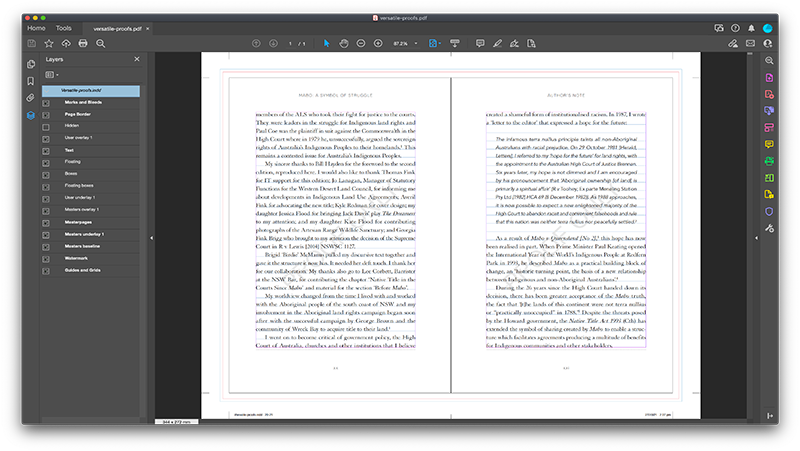Select the Hand pan tool
The height and width of the screenshot is (451, 800).
tap(343, 44)
